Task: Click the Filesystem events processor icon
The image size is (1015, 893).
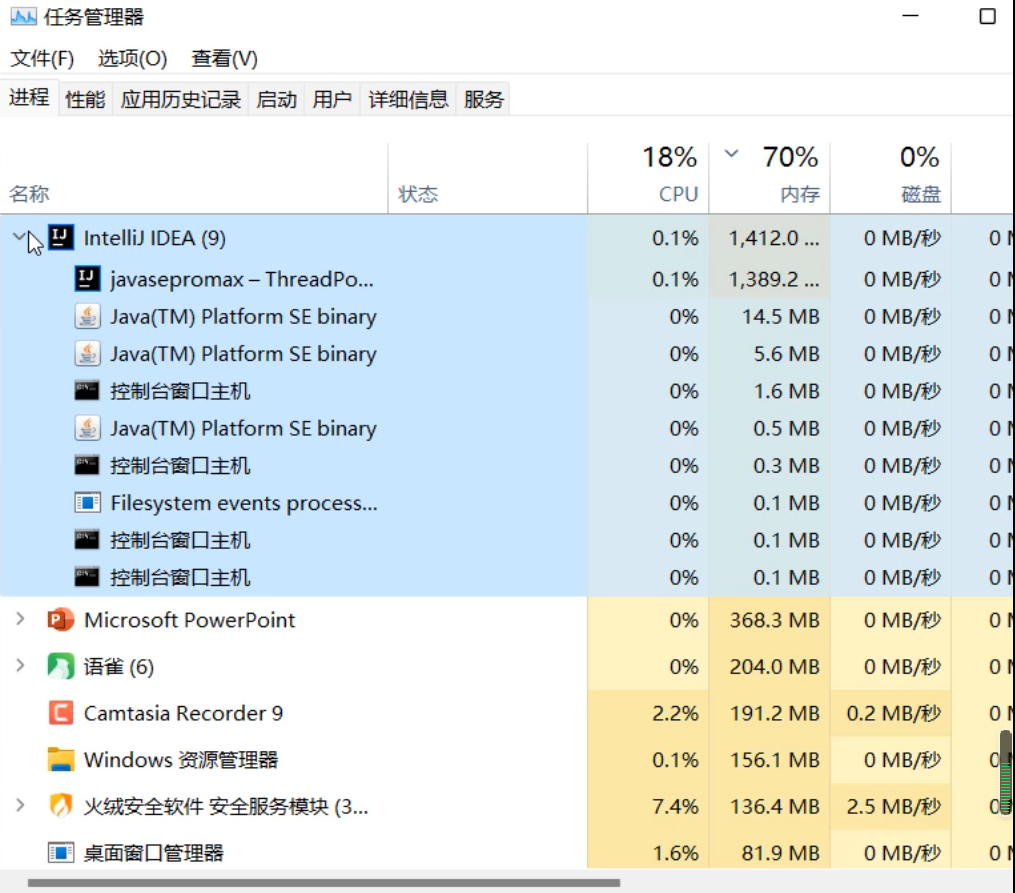Action: (x=88, y=503)
